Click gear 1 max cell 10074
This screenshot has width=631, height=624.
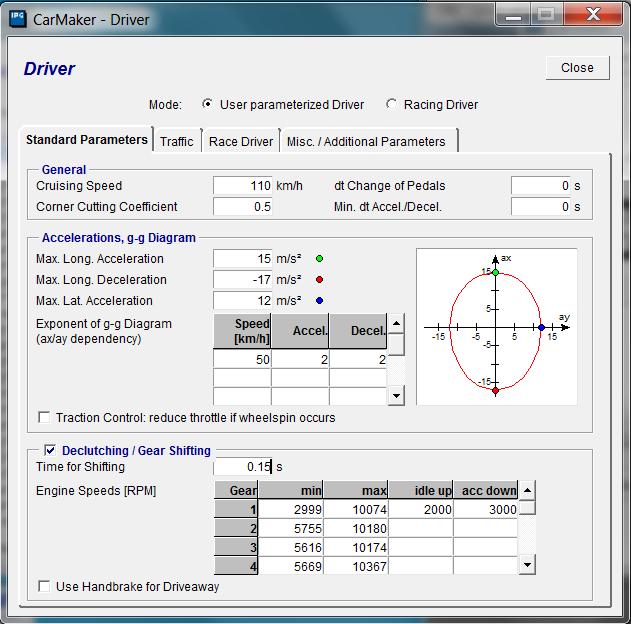pyautogui.click(x=356, y=509)
